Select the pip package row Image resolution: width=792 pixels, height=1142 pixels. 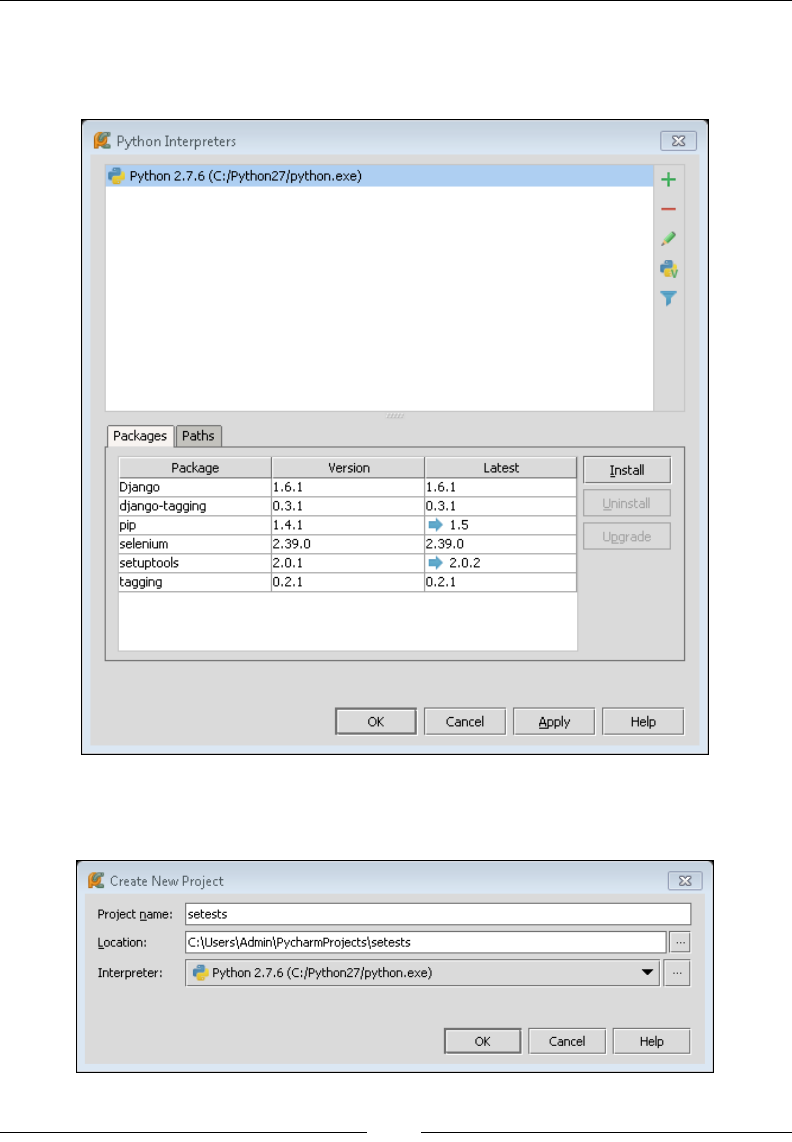(348, 525)
